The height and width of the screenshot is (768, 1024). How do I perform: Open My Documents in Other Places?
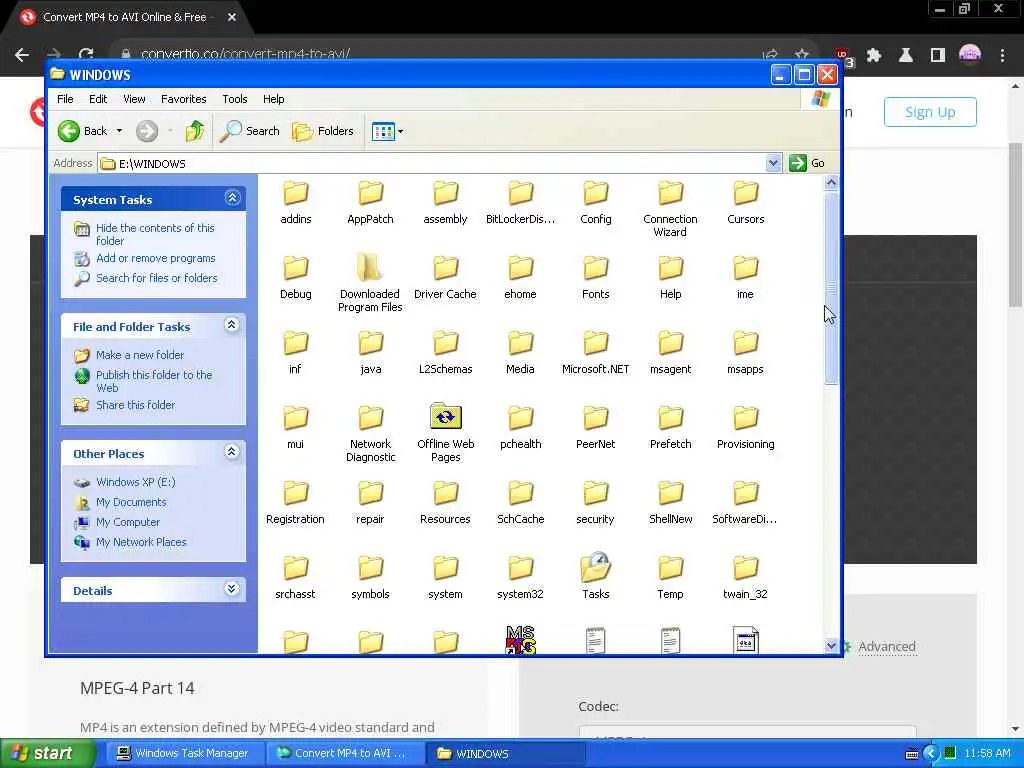tap(131, 502)
